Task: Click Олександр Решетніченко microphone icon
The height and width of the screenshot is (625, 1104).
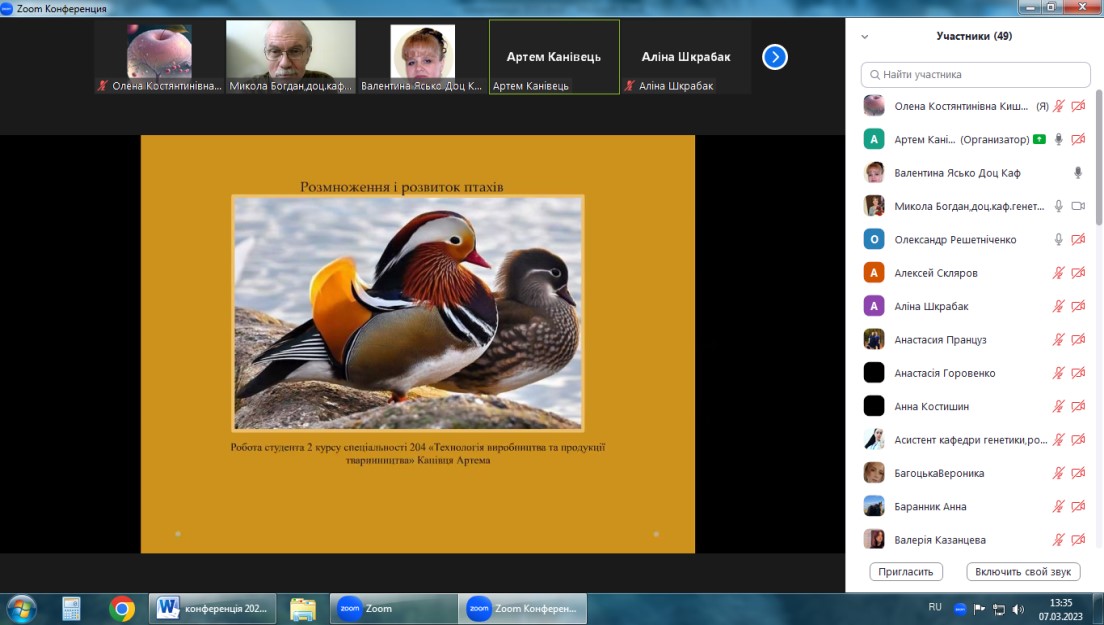Action: 1058,240
